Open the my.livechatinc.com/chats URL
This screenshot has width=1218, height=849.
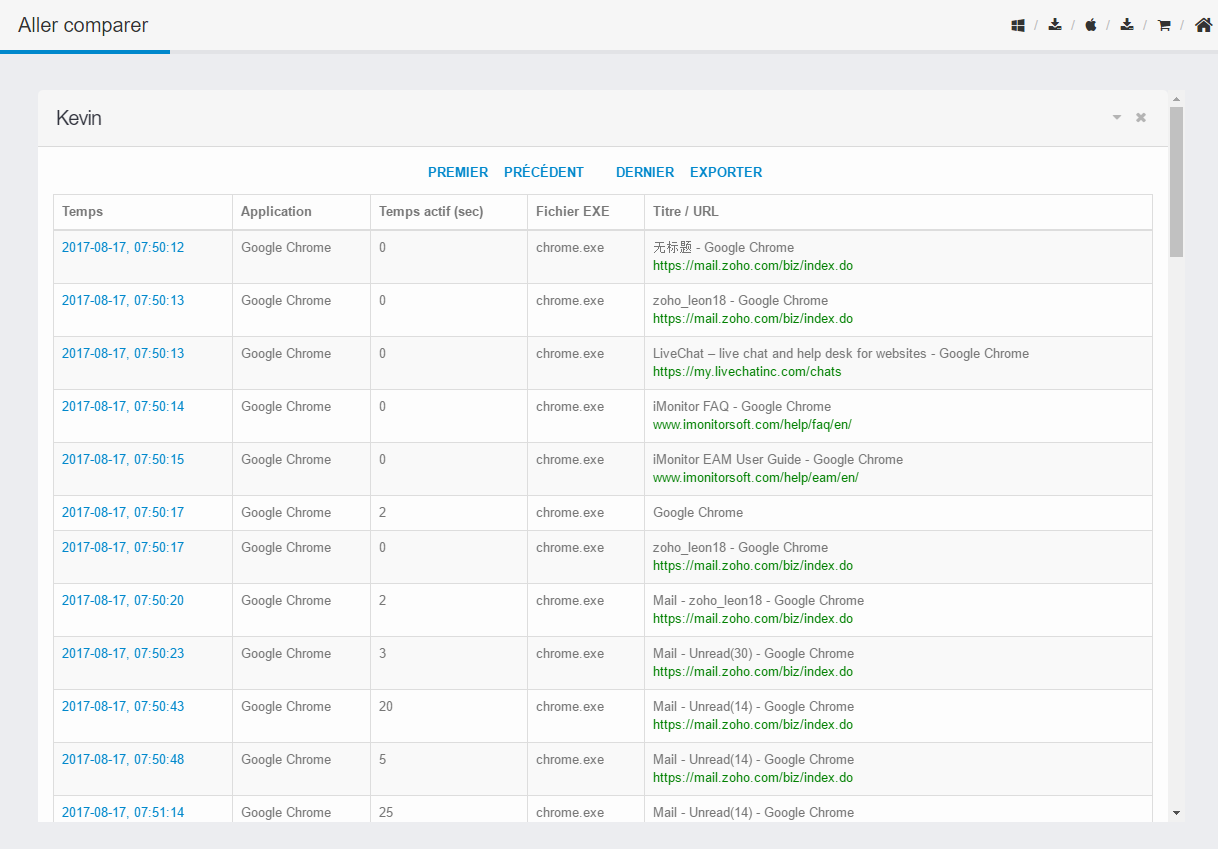point(747,372)
